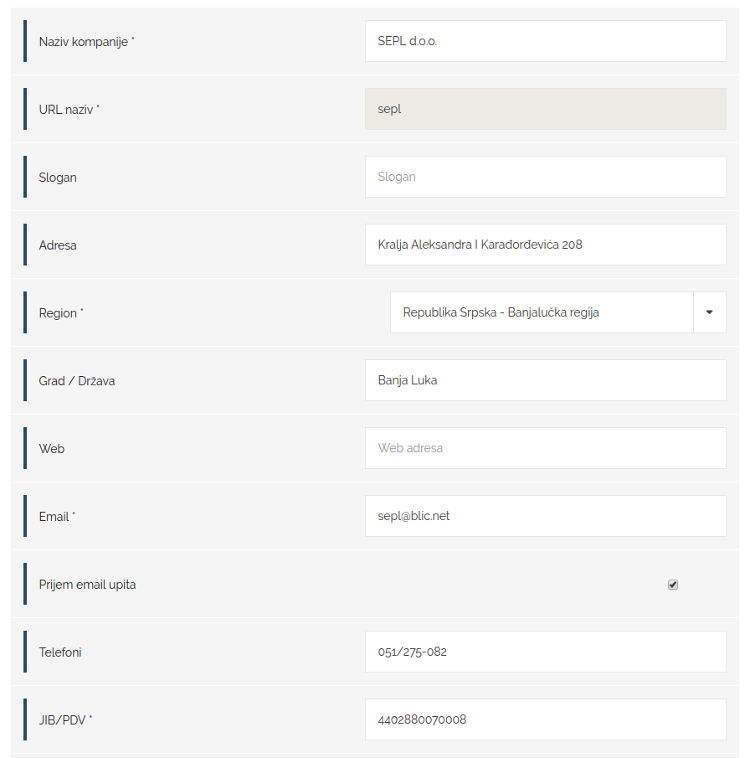Click the Grad / Država label text

click(77, 381)
